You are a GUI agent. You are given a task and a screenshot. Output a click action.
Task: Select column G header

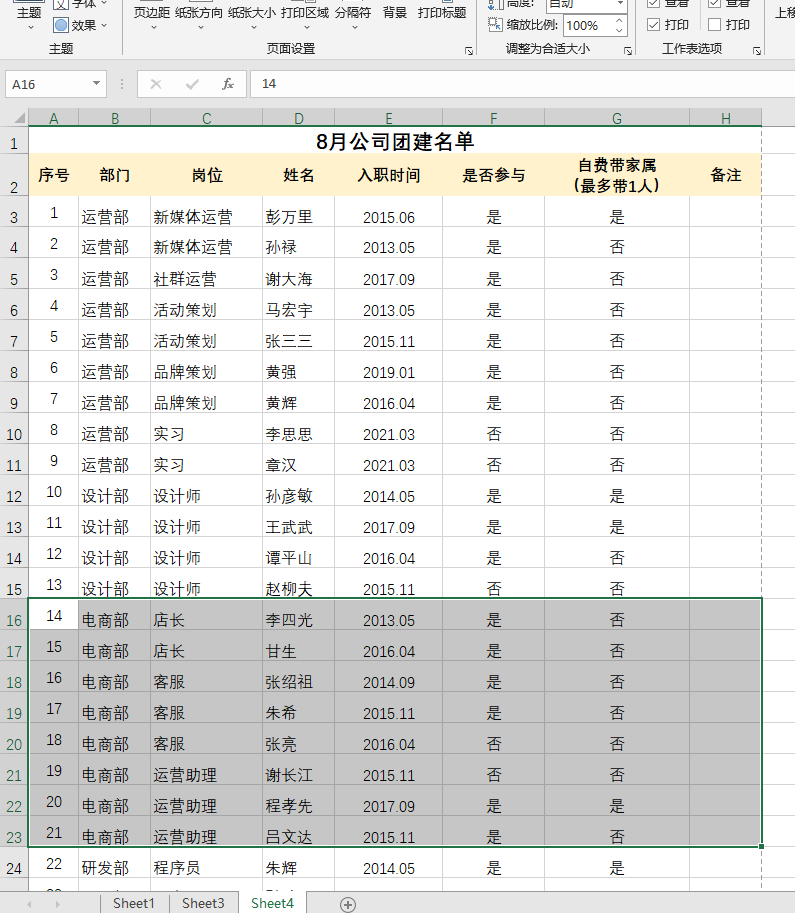click(x=617, y=118)
